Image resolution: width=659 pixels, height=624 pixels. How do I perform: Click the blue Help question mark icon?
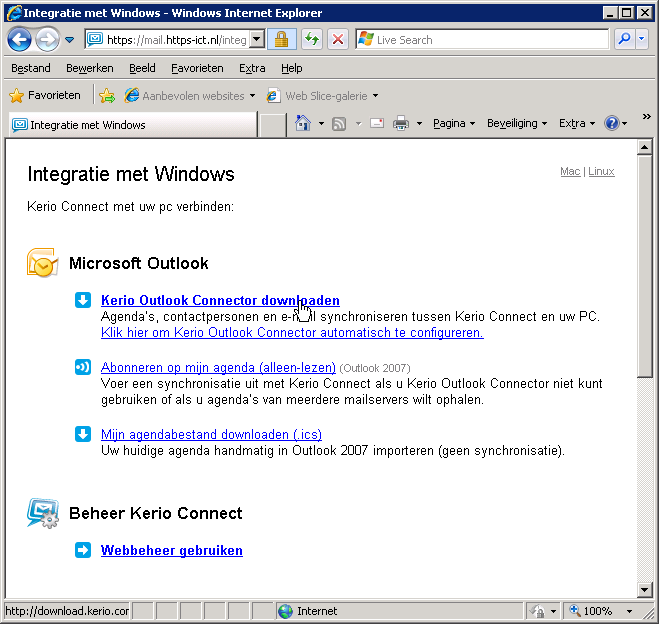pos(612,123)
